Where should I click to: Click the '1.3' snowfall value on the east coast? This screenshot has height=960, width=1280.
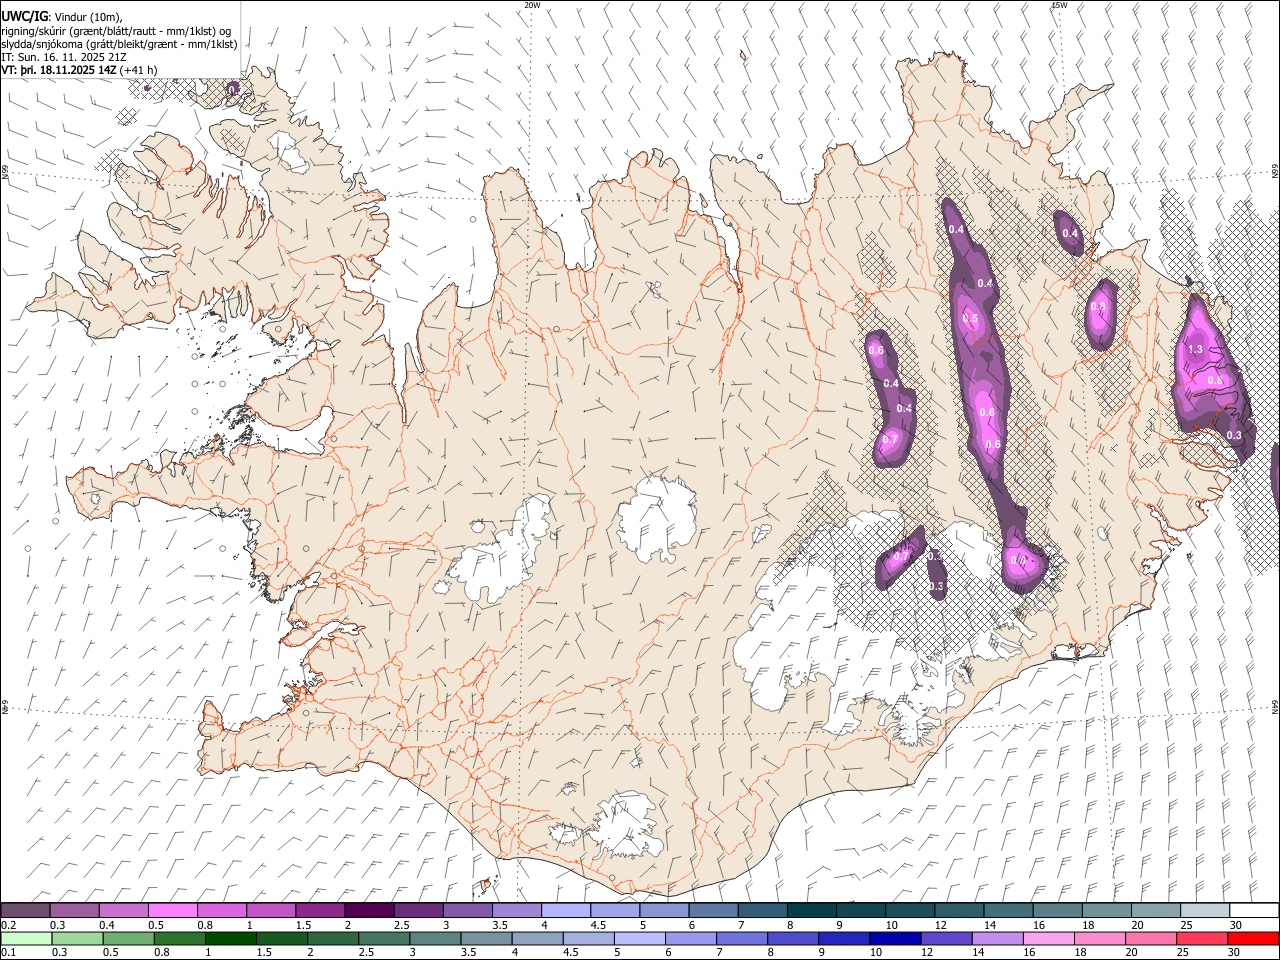tap(1195, 349)
